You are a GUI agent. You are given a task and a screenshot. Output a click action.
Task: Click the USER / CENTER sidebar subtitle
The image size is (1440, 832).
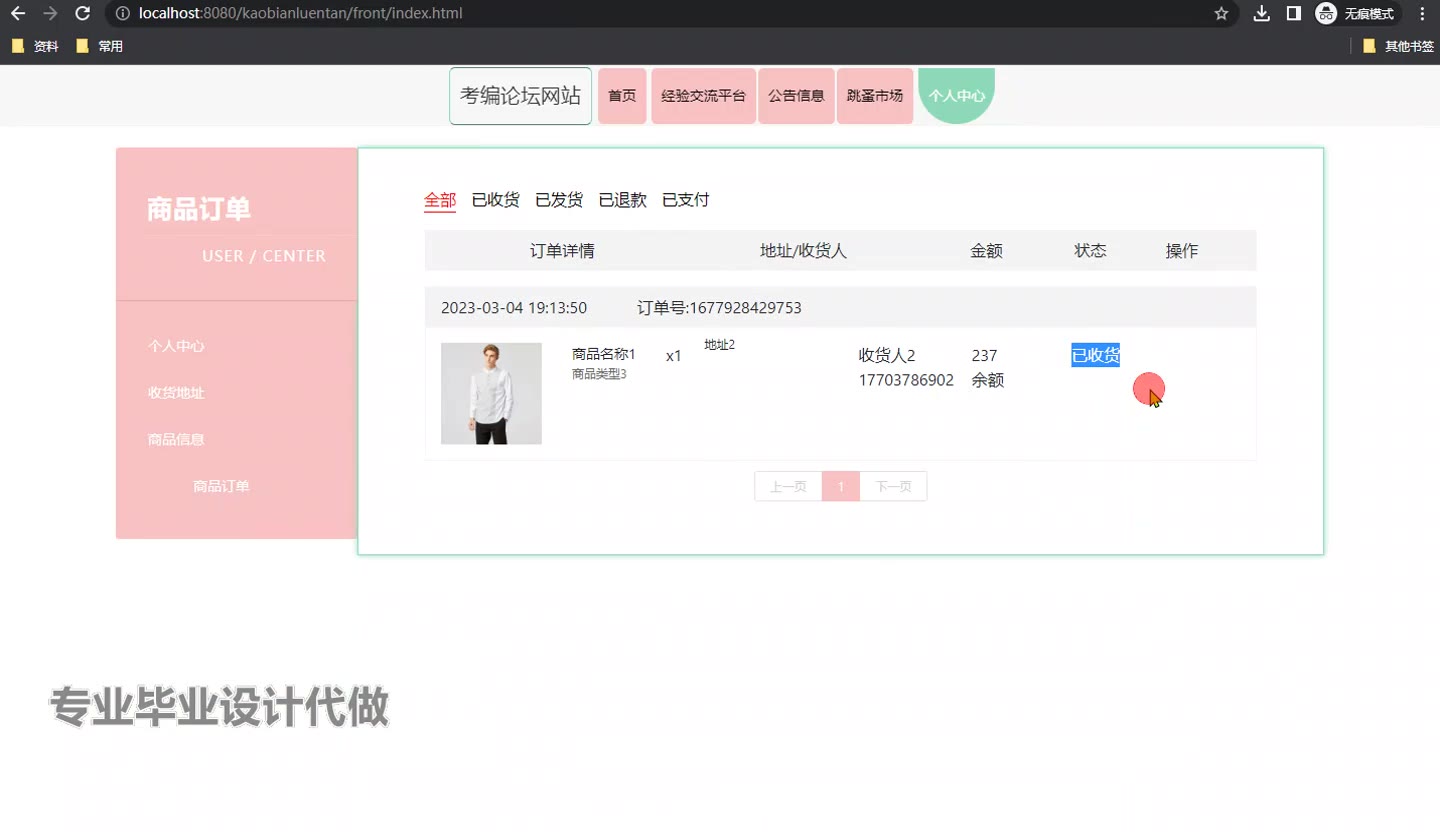pyautogui.click(x=264, y=256)
